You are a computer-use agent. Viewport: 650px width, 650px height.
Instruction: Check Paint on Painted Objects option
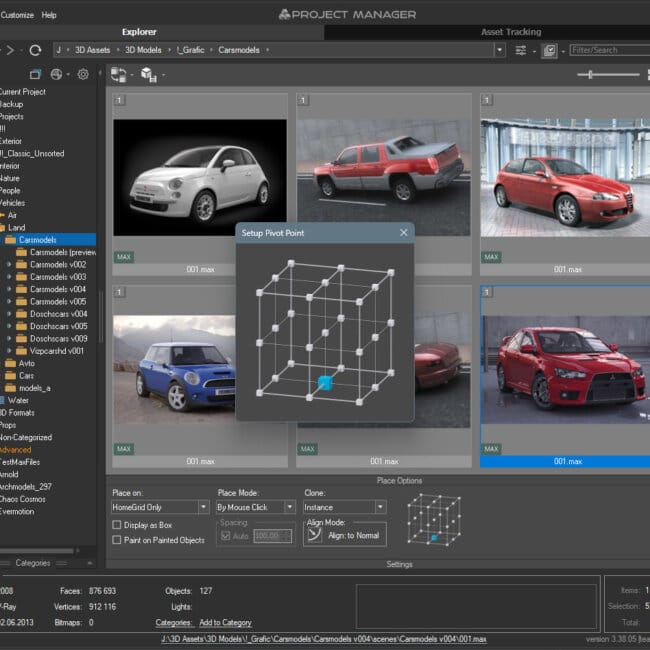117,540
